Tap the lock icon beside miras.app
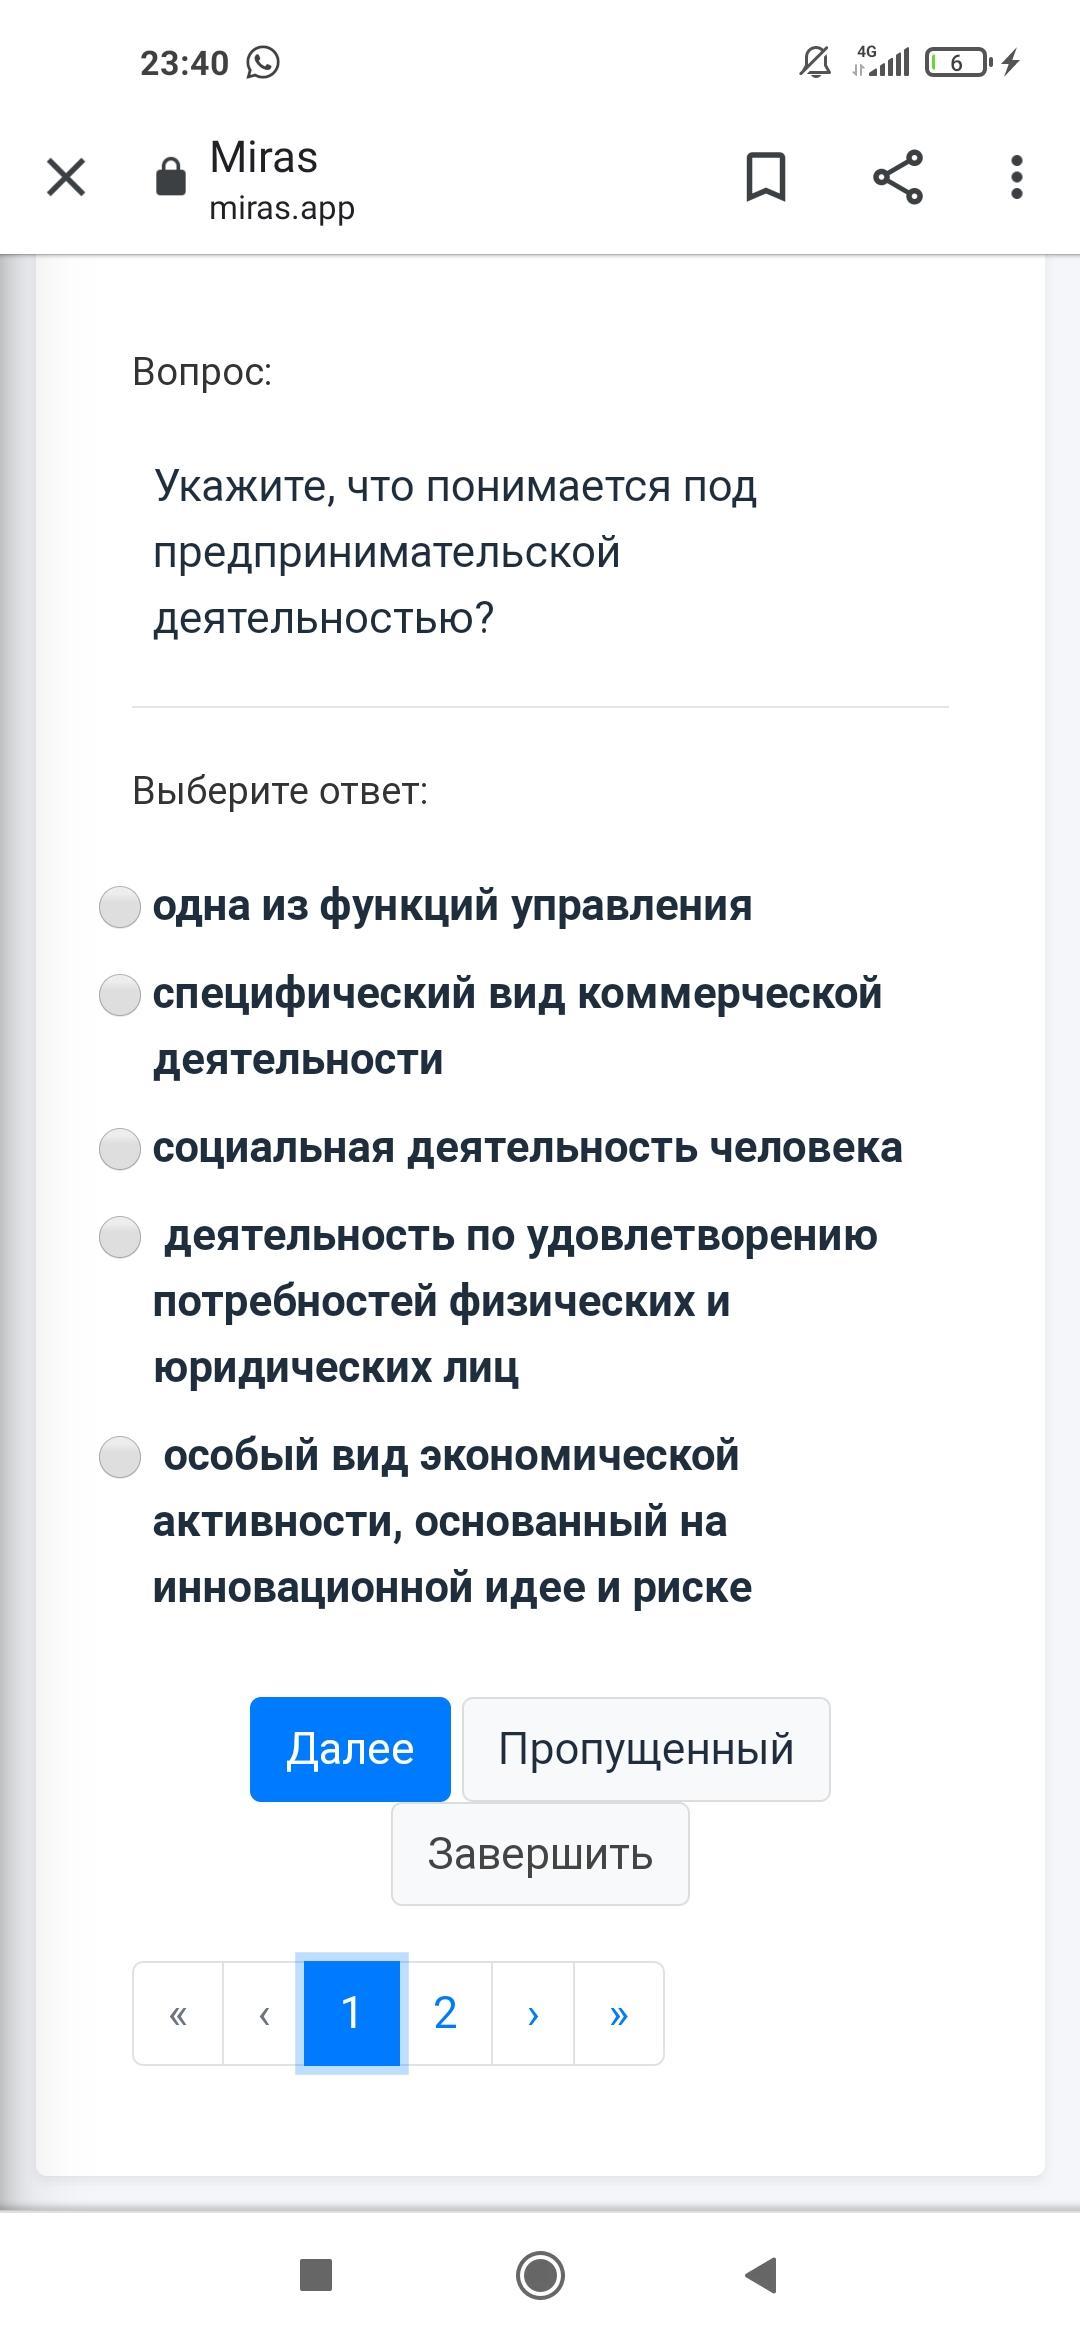The width and height of the screenshot is (1080, 2340). click(171, 178)
